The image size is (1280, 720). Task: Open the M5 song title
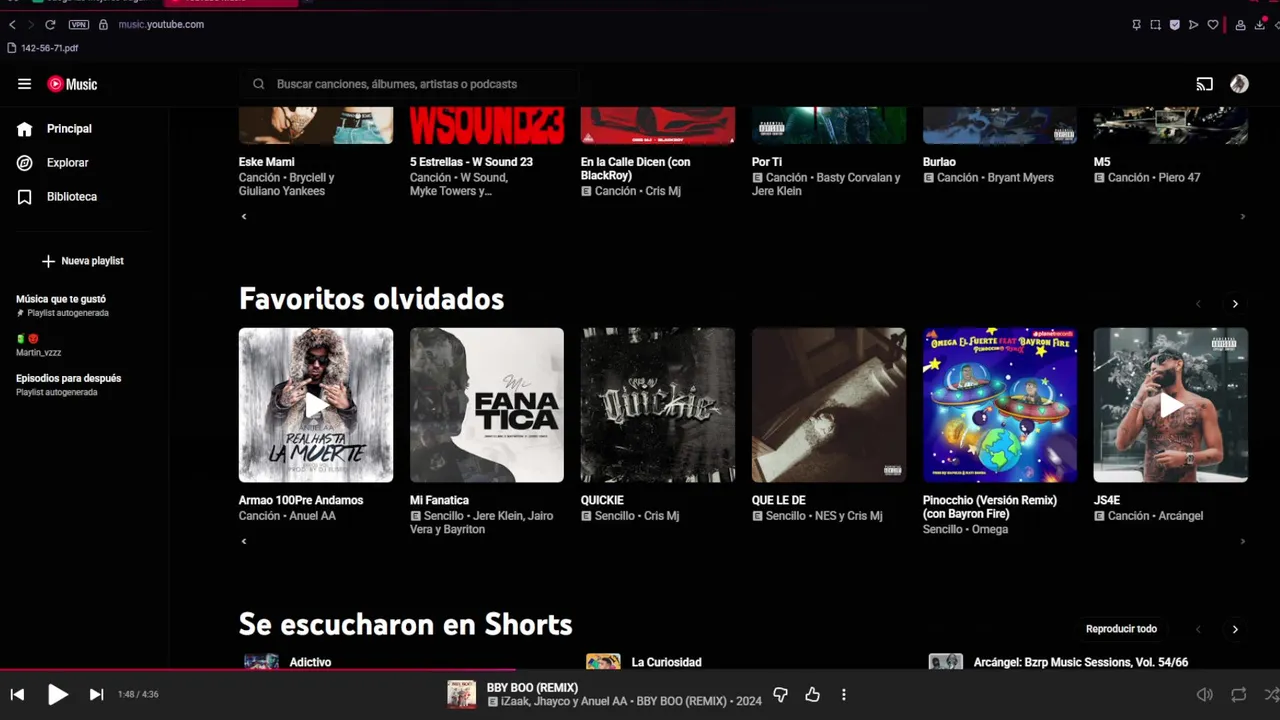[1102, 162]
